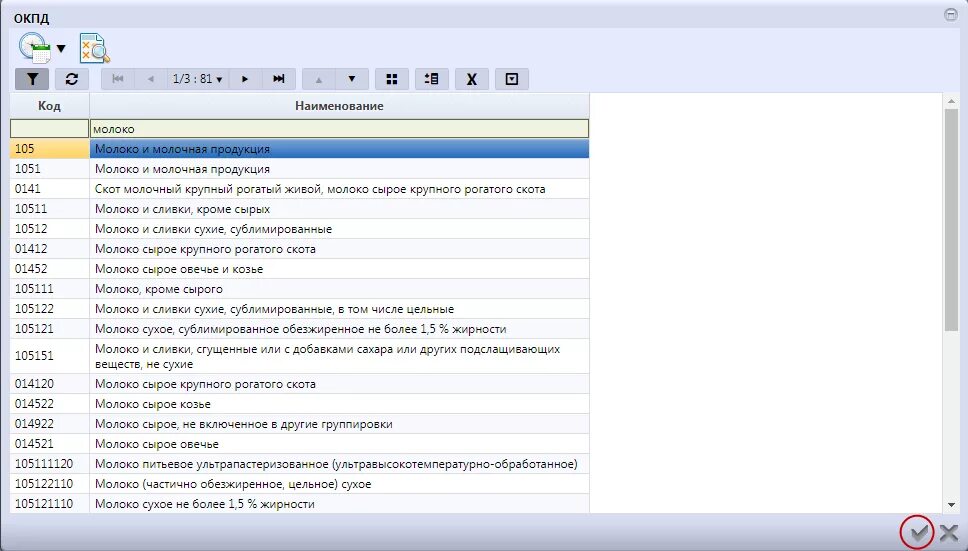The height and width of the screenshot is (551, 968).
Task: Click the boxed down-arrow toolbar button
Action: click(x=512, y=79)
